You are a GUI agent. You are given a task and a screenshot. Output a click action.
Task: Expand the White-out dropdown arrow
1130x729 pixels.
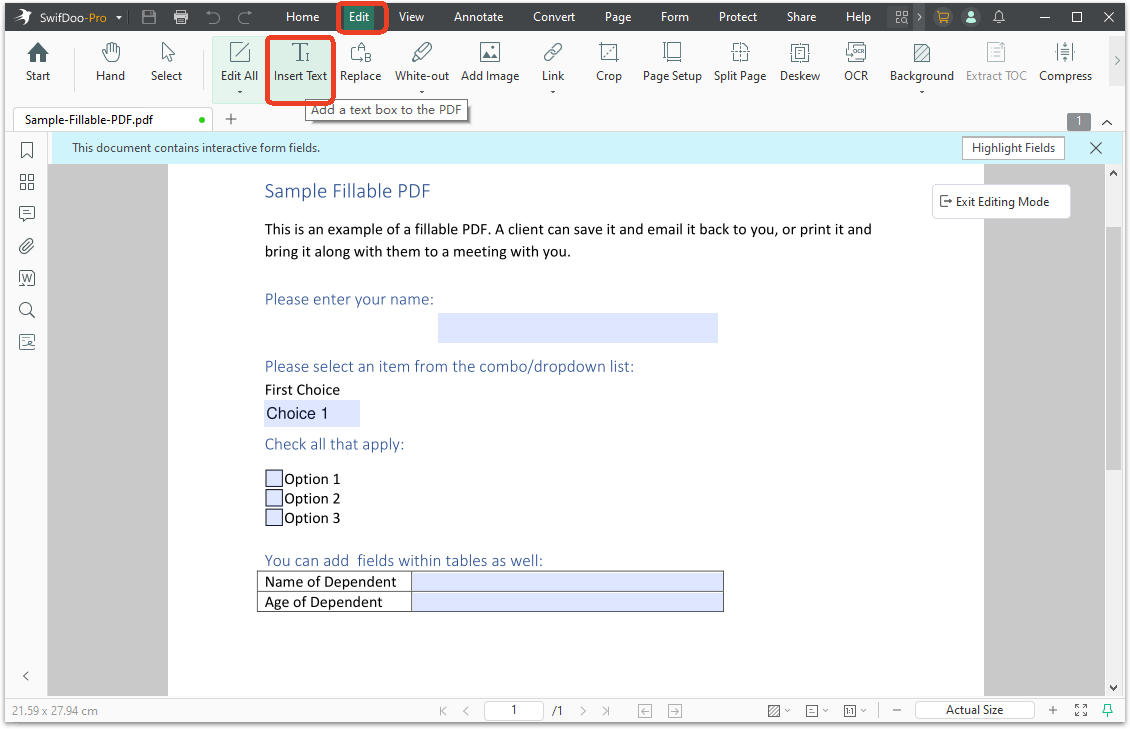422,92
